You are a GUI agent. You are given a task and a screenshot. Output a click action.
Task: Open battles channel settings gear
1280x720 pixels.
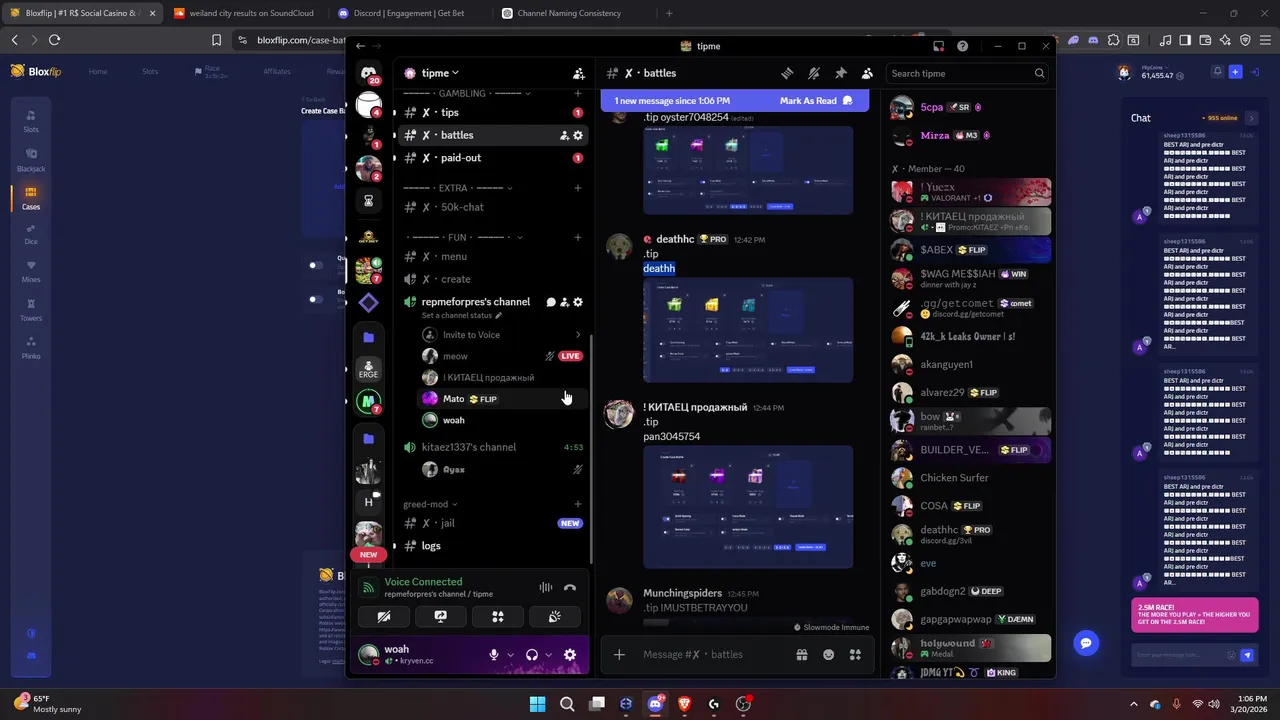578,135
